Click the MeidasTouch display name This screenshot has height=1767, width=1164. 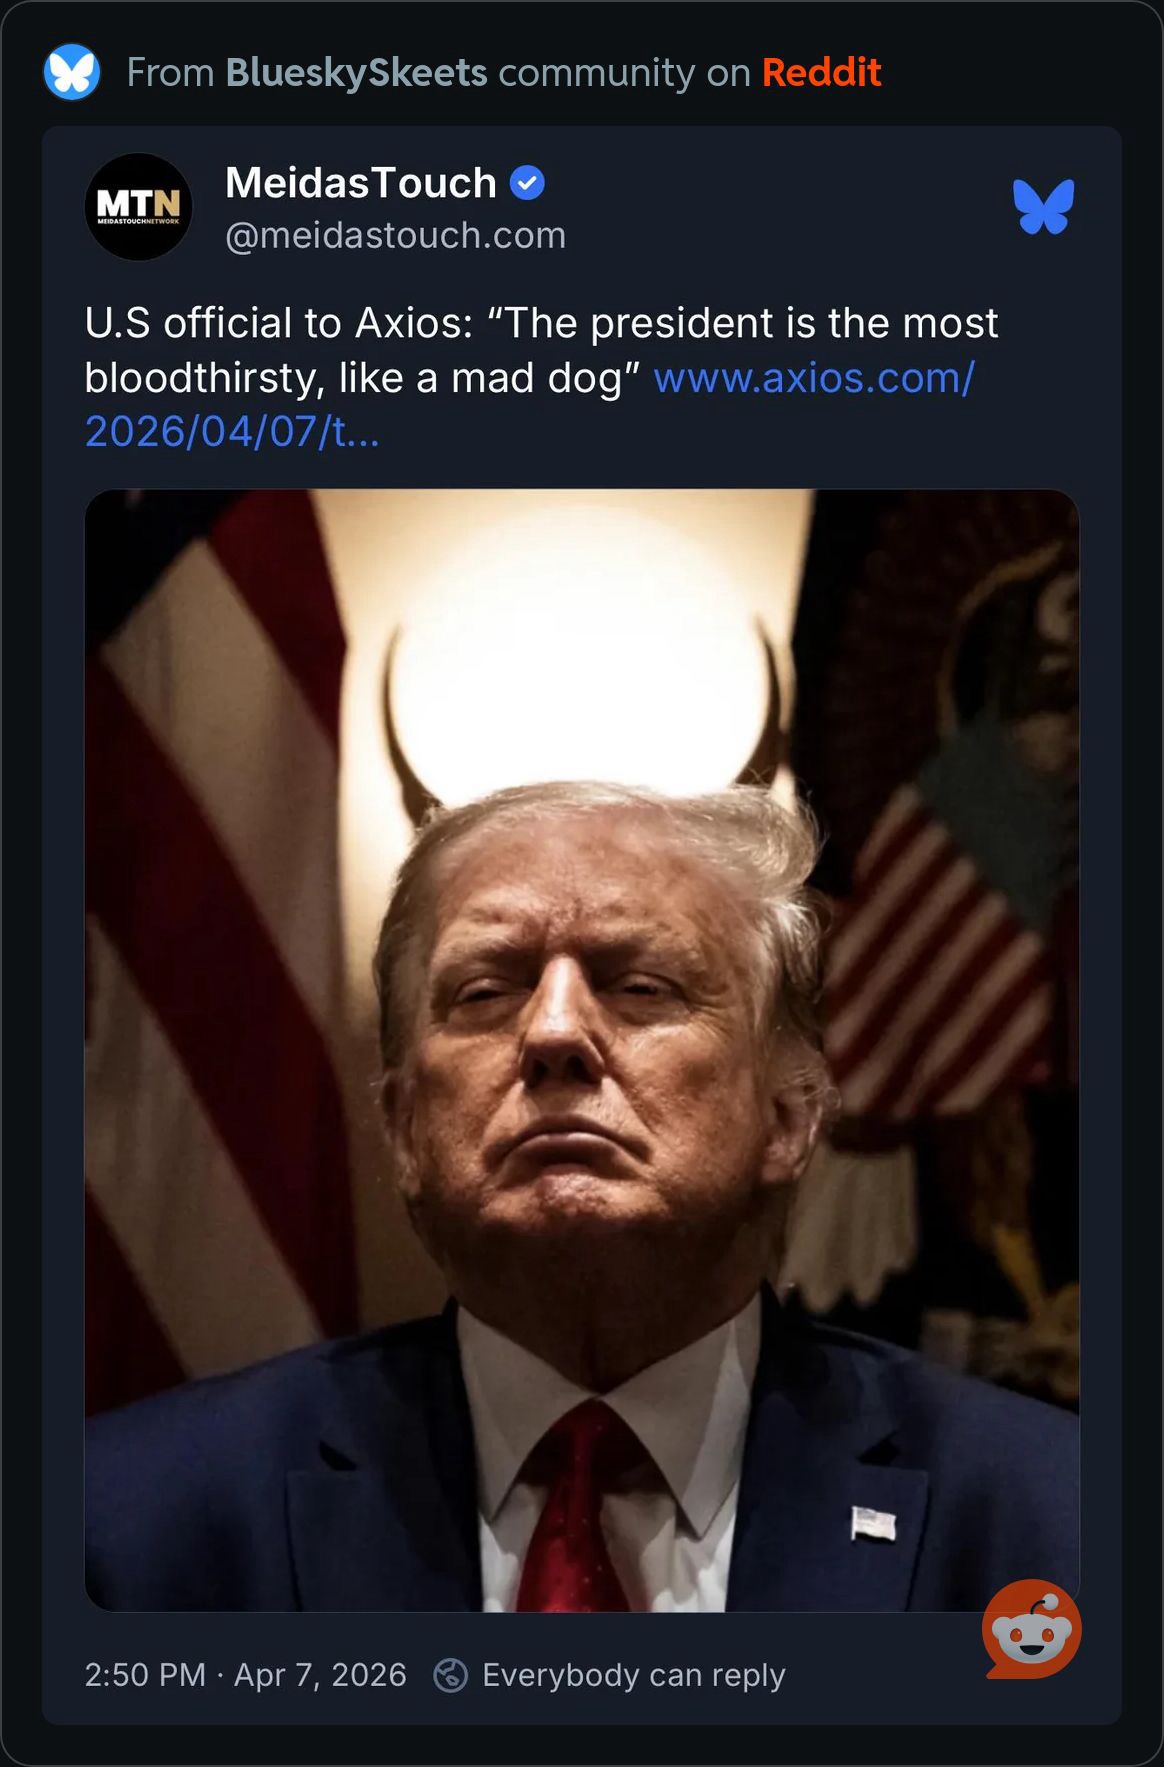pyautogui.click(x=361, y=183)
